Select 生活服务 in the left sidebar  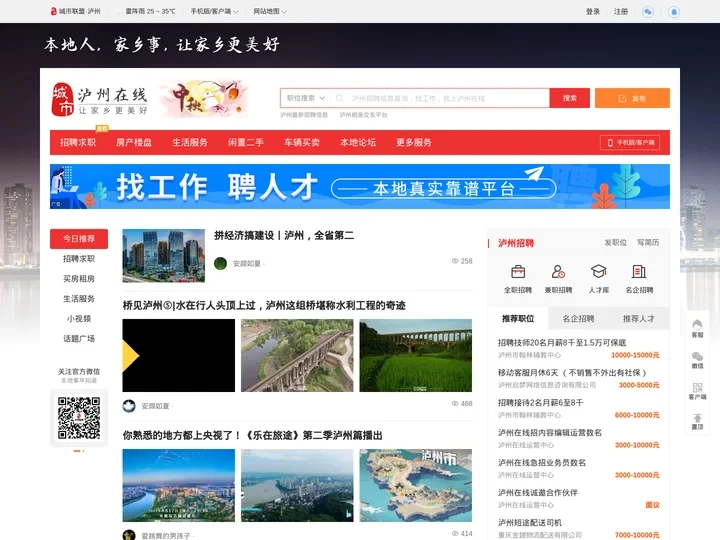[79, 299]
